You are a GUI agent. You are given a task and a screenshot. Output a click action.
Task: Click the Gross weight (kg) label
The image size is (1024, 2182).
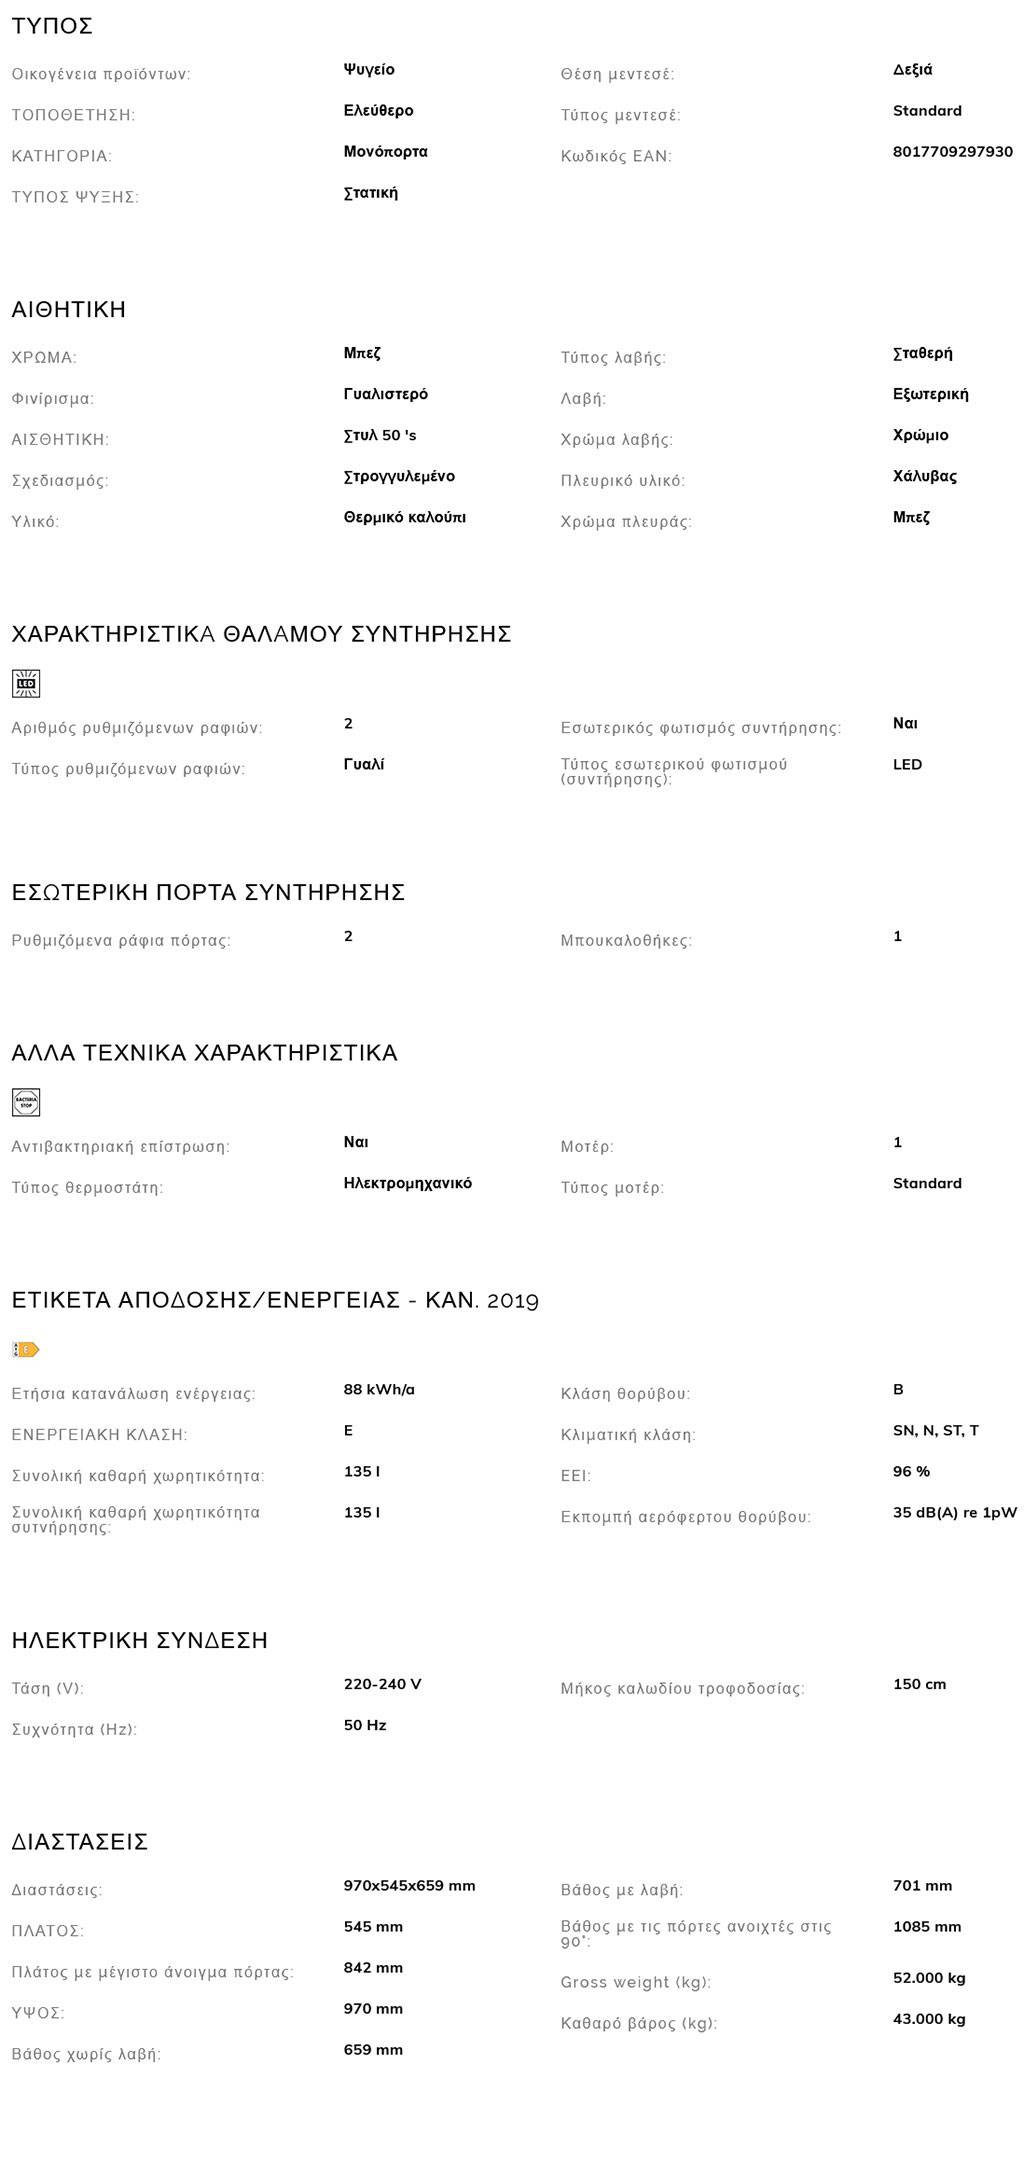[636, 1982]
